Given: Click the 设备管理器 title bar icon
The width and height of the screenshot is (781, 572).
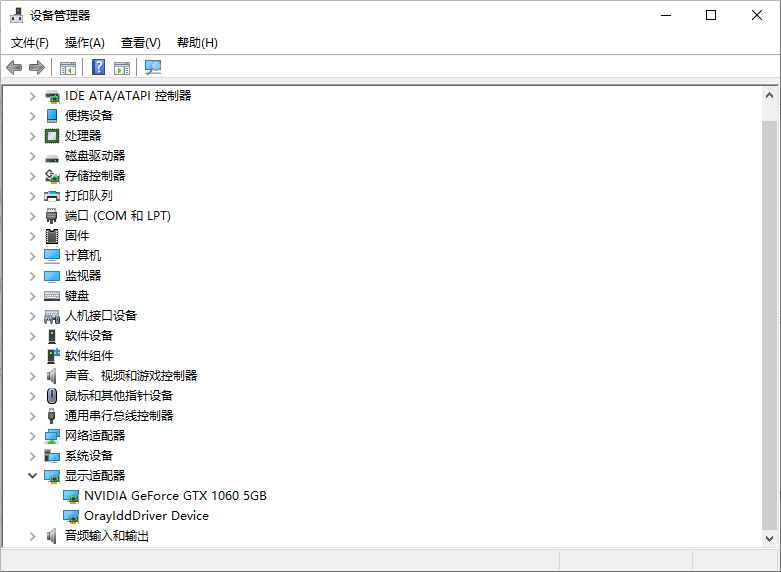Looking at the screenshot, I should [16, 15].
